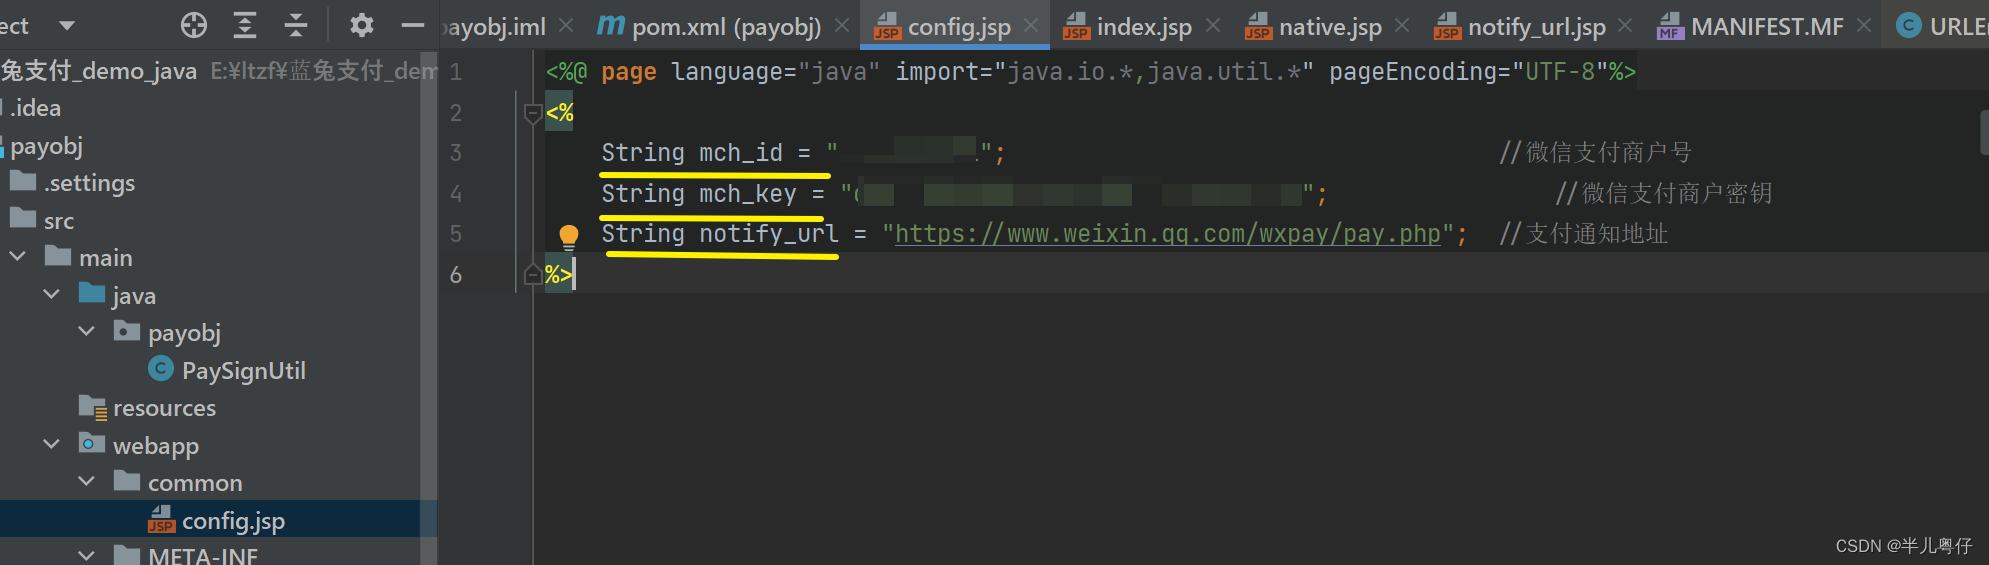Select the resources folder

pos(164,408)
